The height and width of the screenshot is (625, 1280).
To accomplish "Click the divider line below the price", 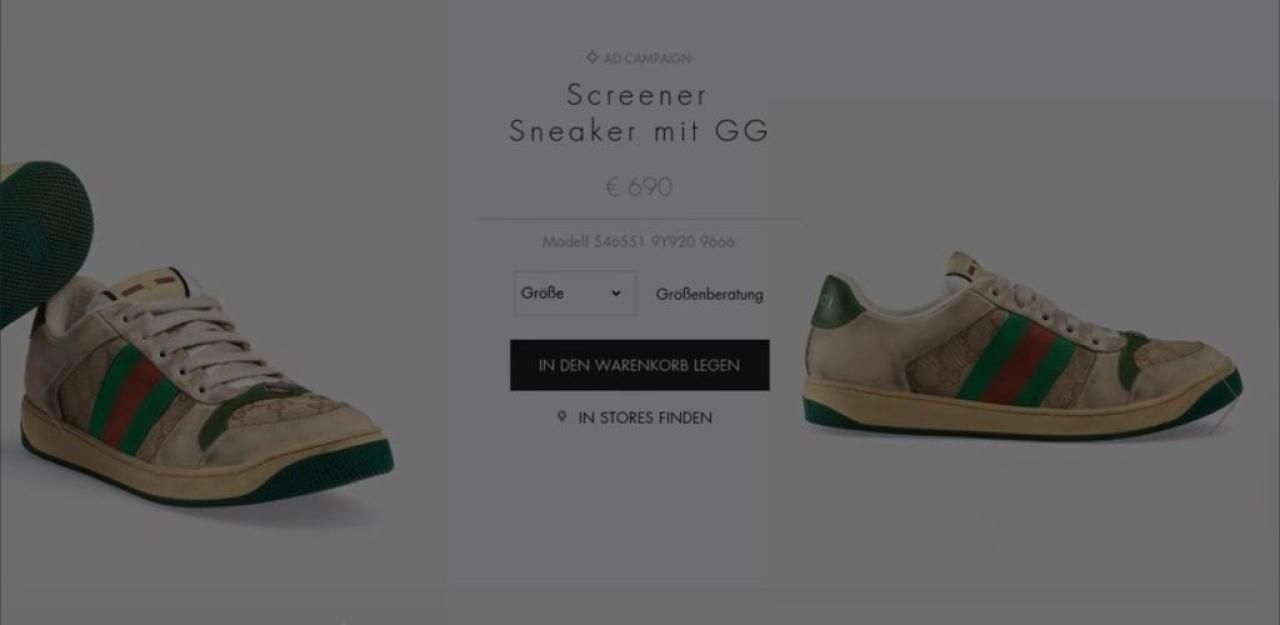I will click(x=639, y=218).
